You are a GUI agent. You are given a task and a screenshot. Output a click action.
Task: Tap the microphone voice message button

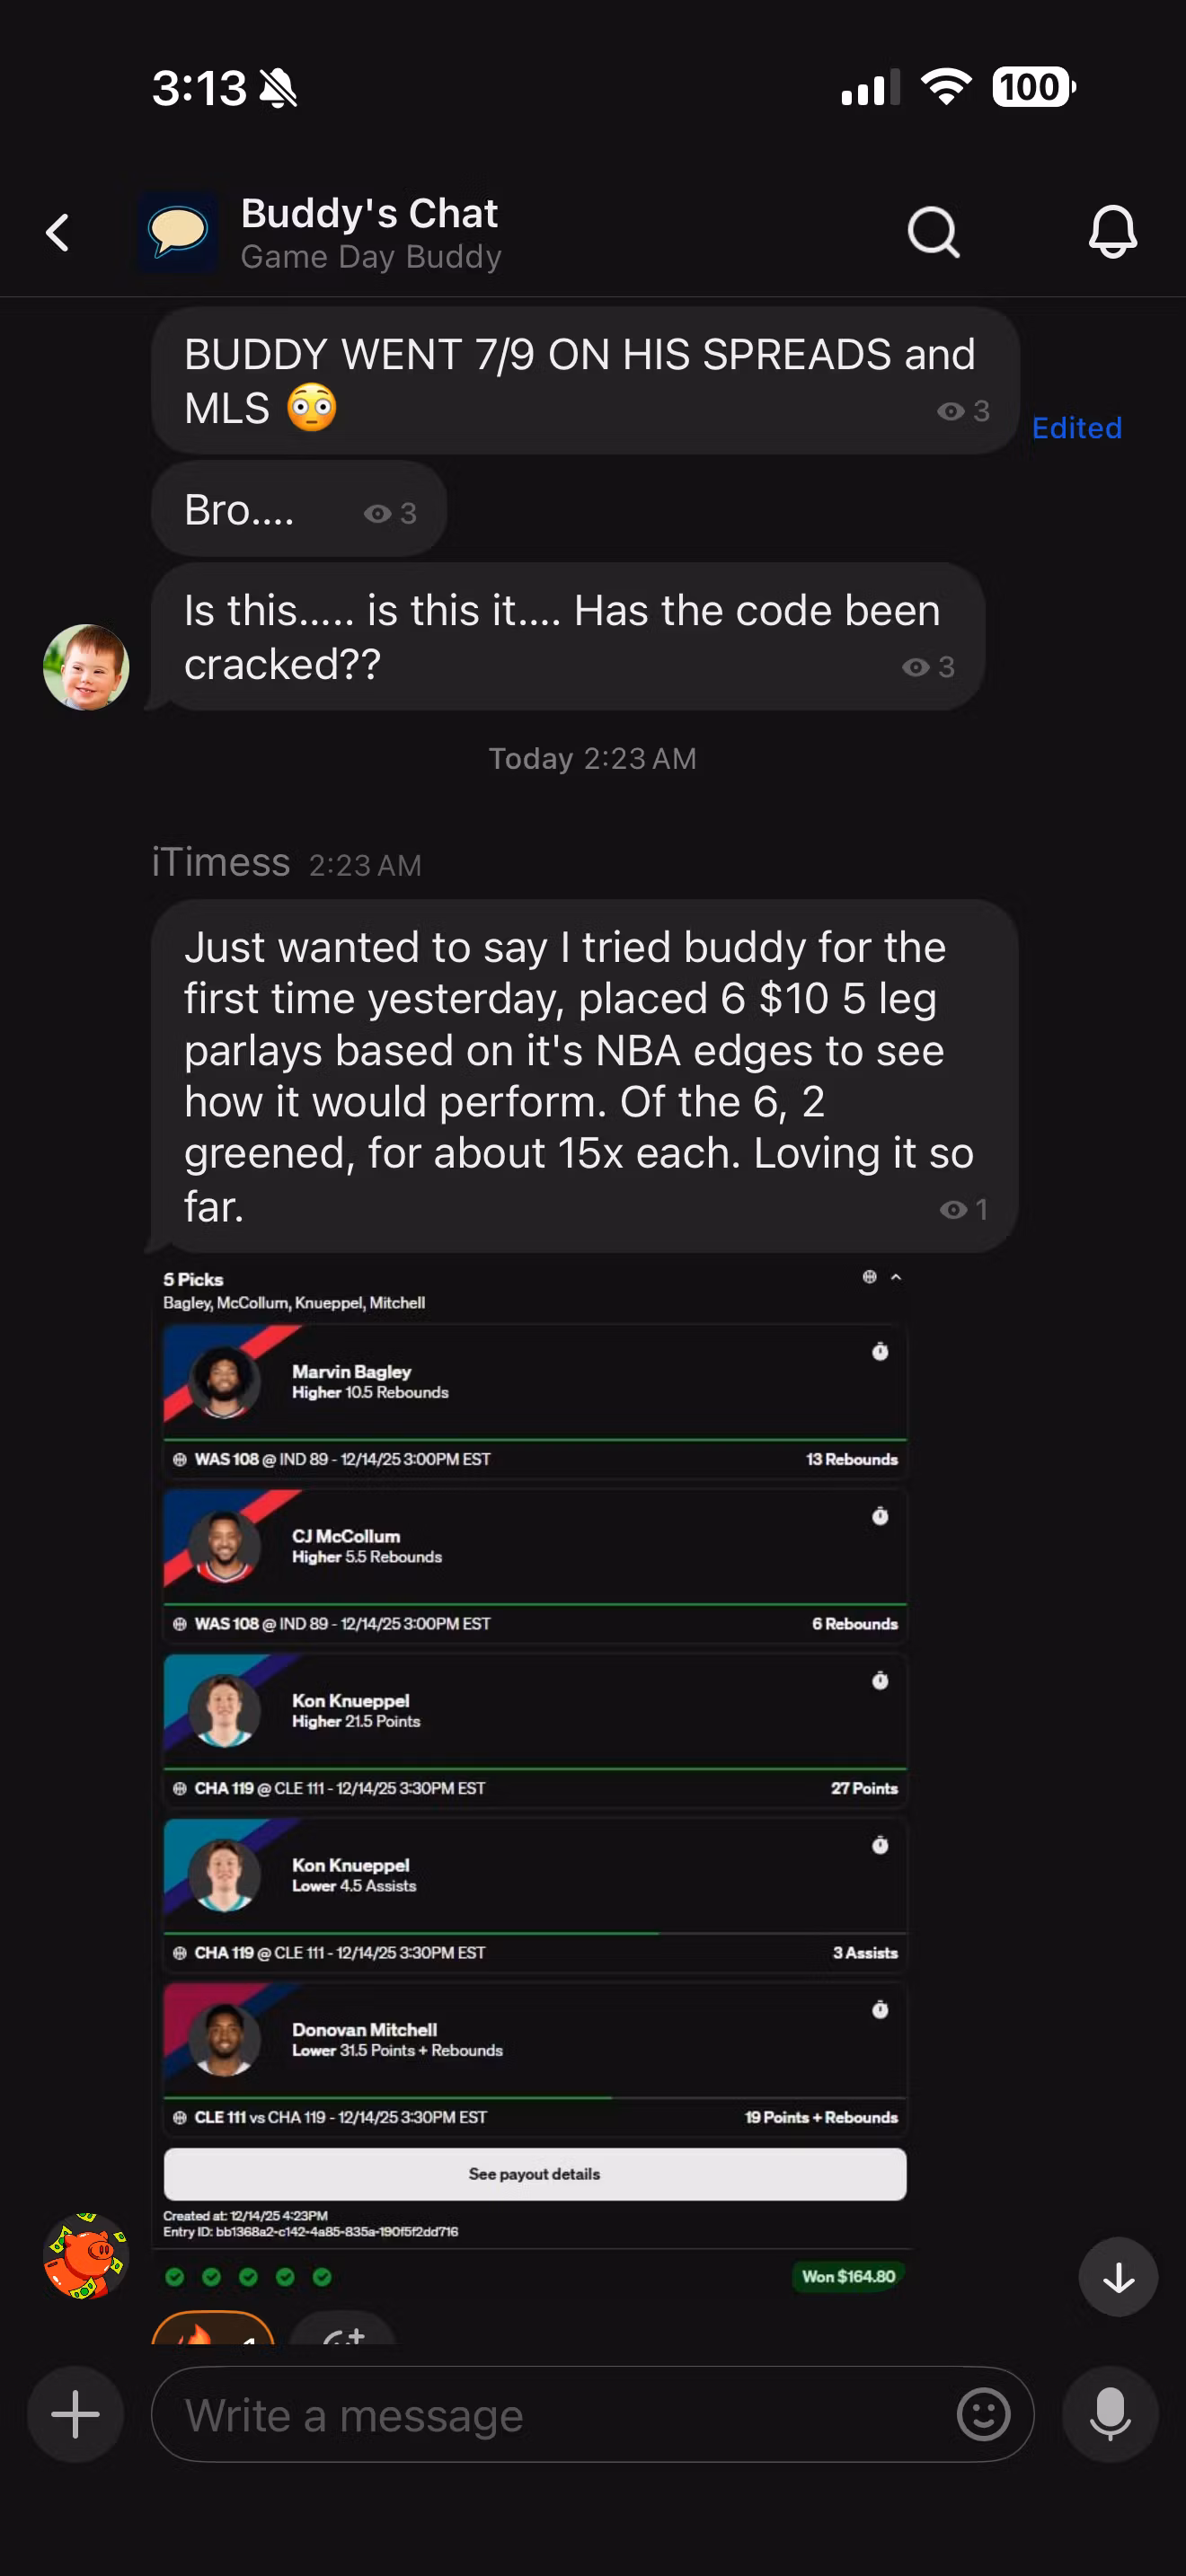point(1110,2415)
